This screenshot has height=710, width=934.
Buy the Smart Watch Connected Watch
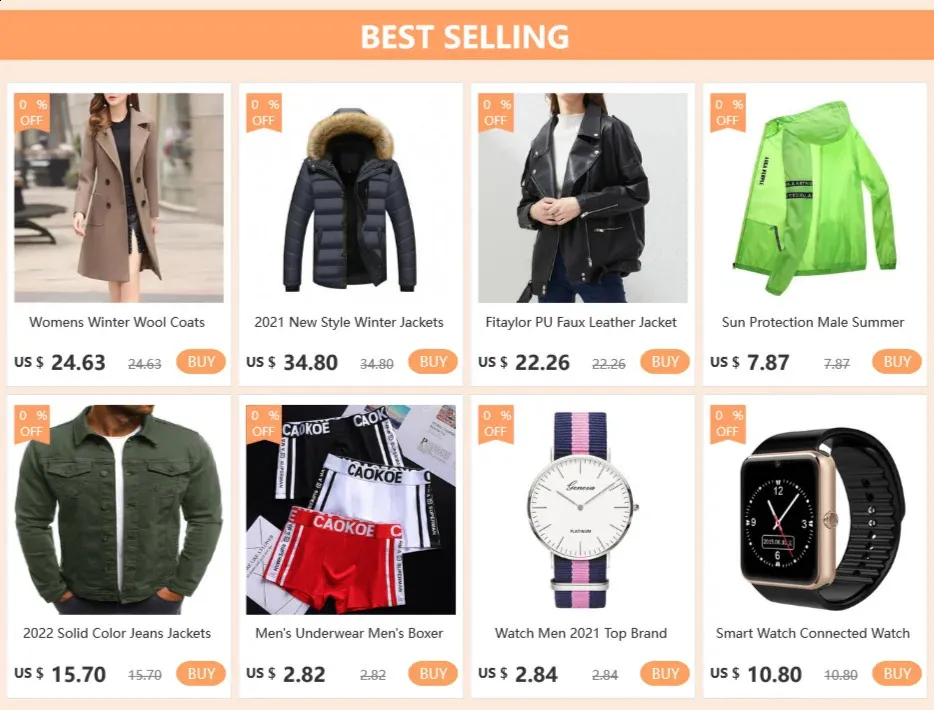pyautogui.click(x=897, y=674)
